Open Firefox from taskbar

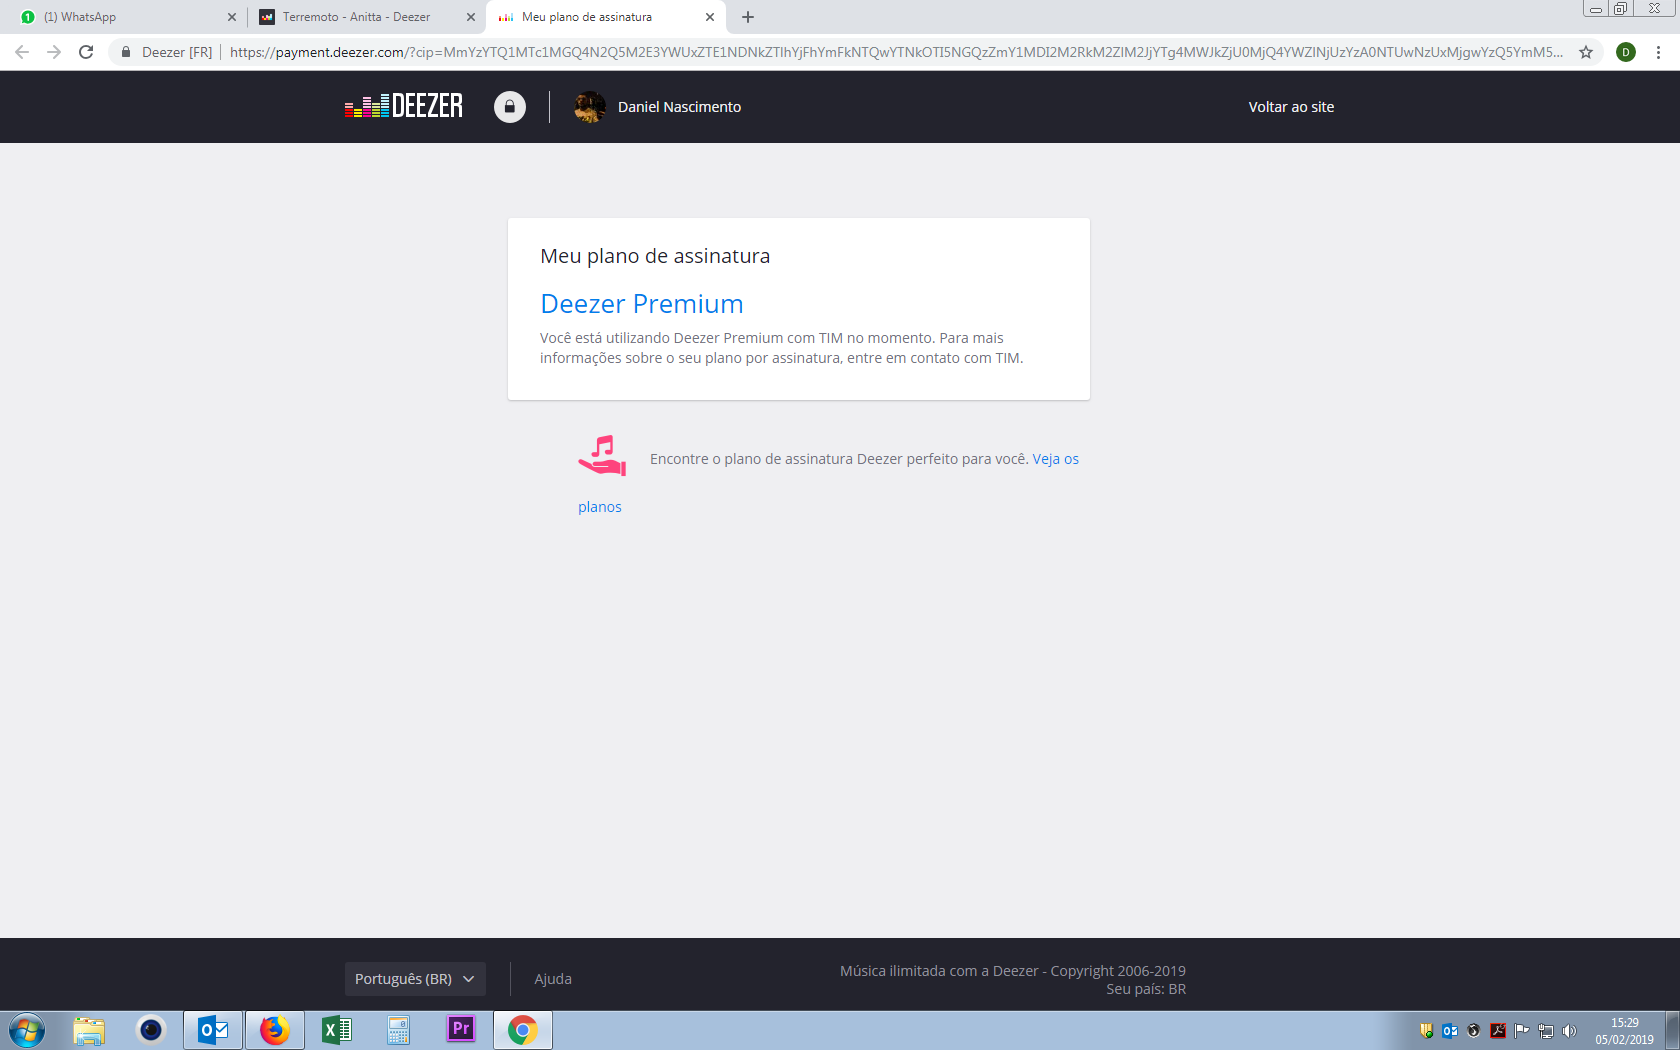tap(275, 1030)
